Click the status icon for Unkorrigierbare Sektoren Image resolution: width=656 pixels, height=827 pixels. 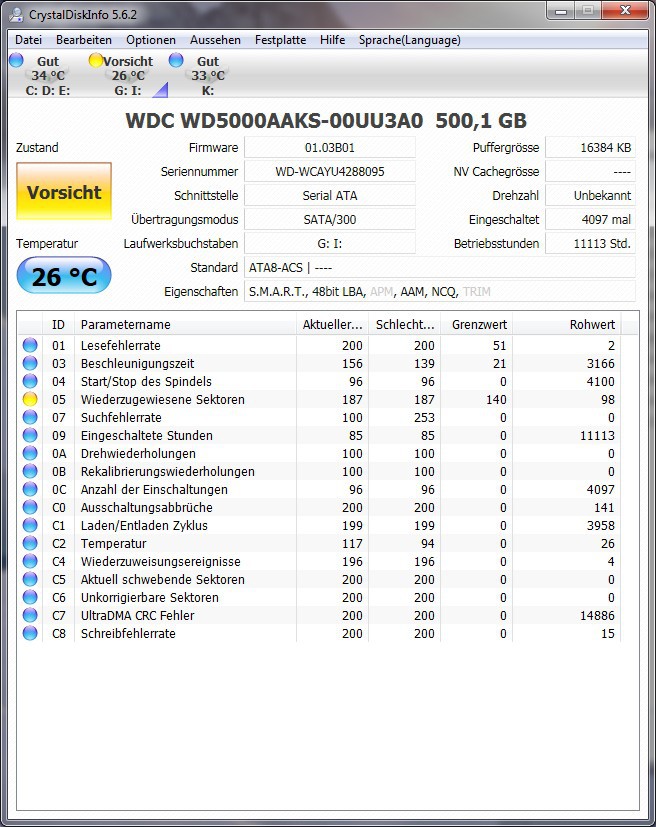pos(30,597)
